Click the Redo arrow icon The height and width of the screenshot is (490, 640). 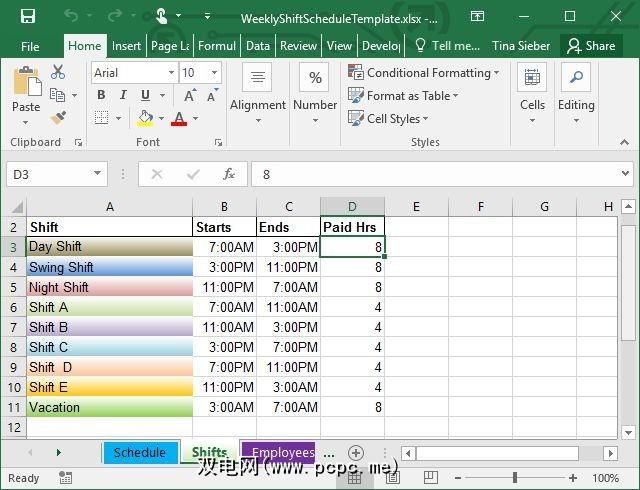pos(115,16)
